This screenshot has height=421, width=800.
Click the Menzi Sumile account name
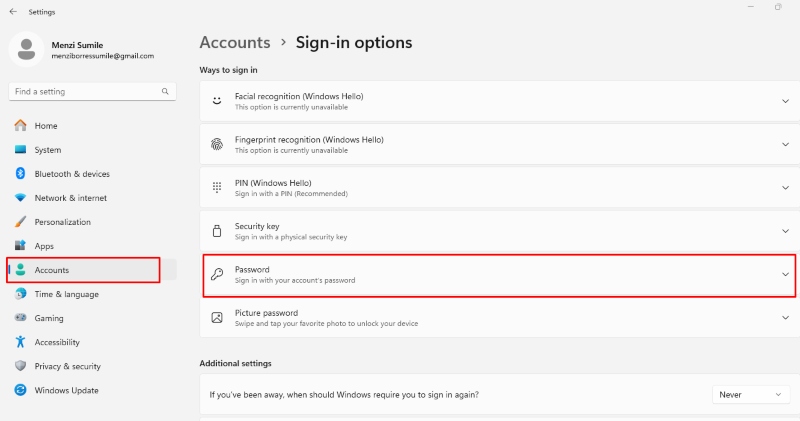pos(77,45)
